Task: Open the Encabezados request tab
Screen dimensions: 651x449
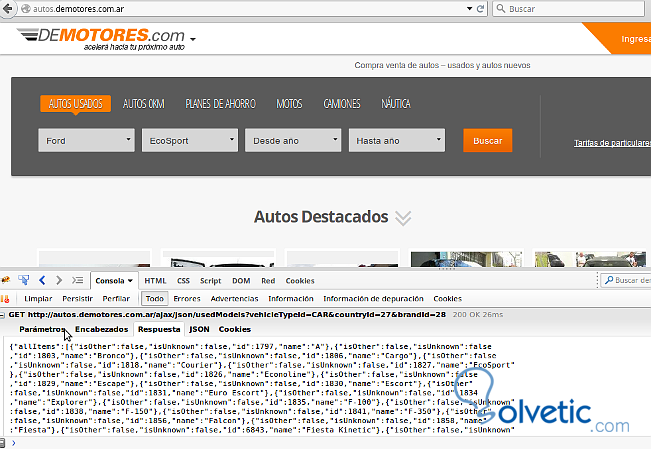Action: click(x=102, y=329)
